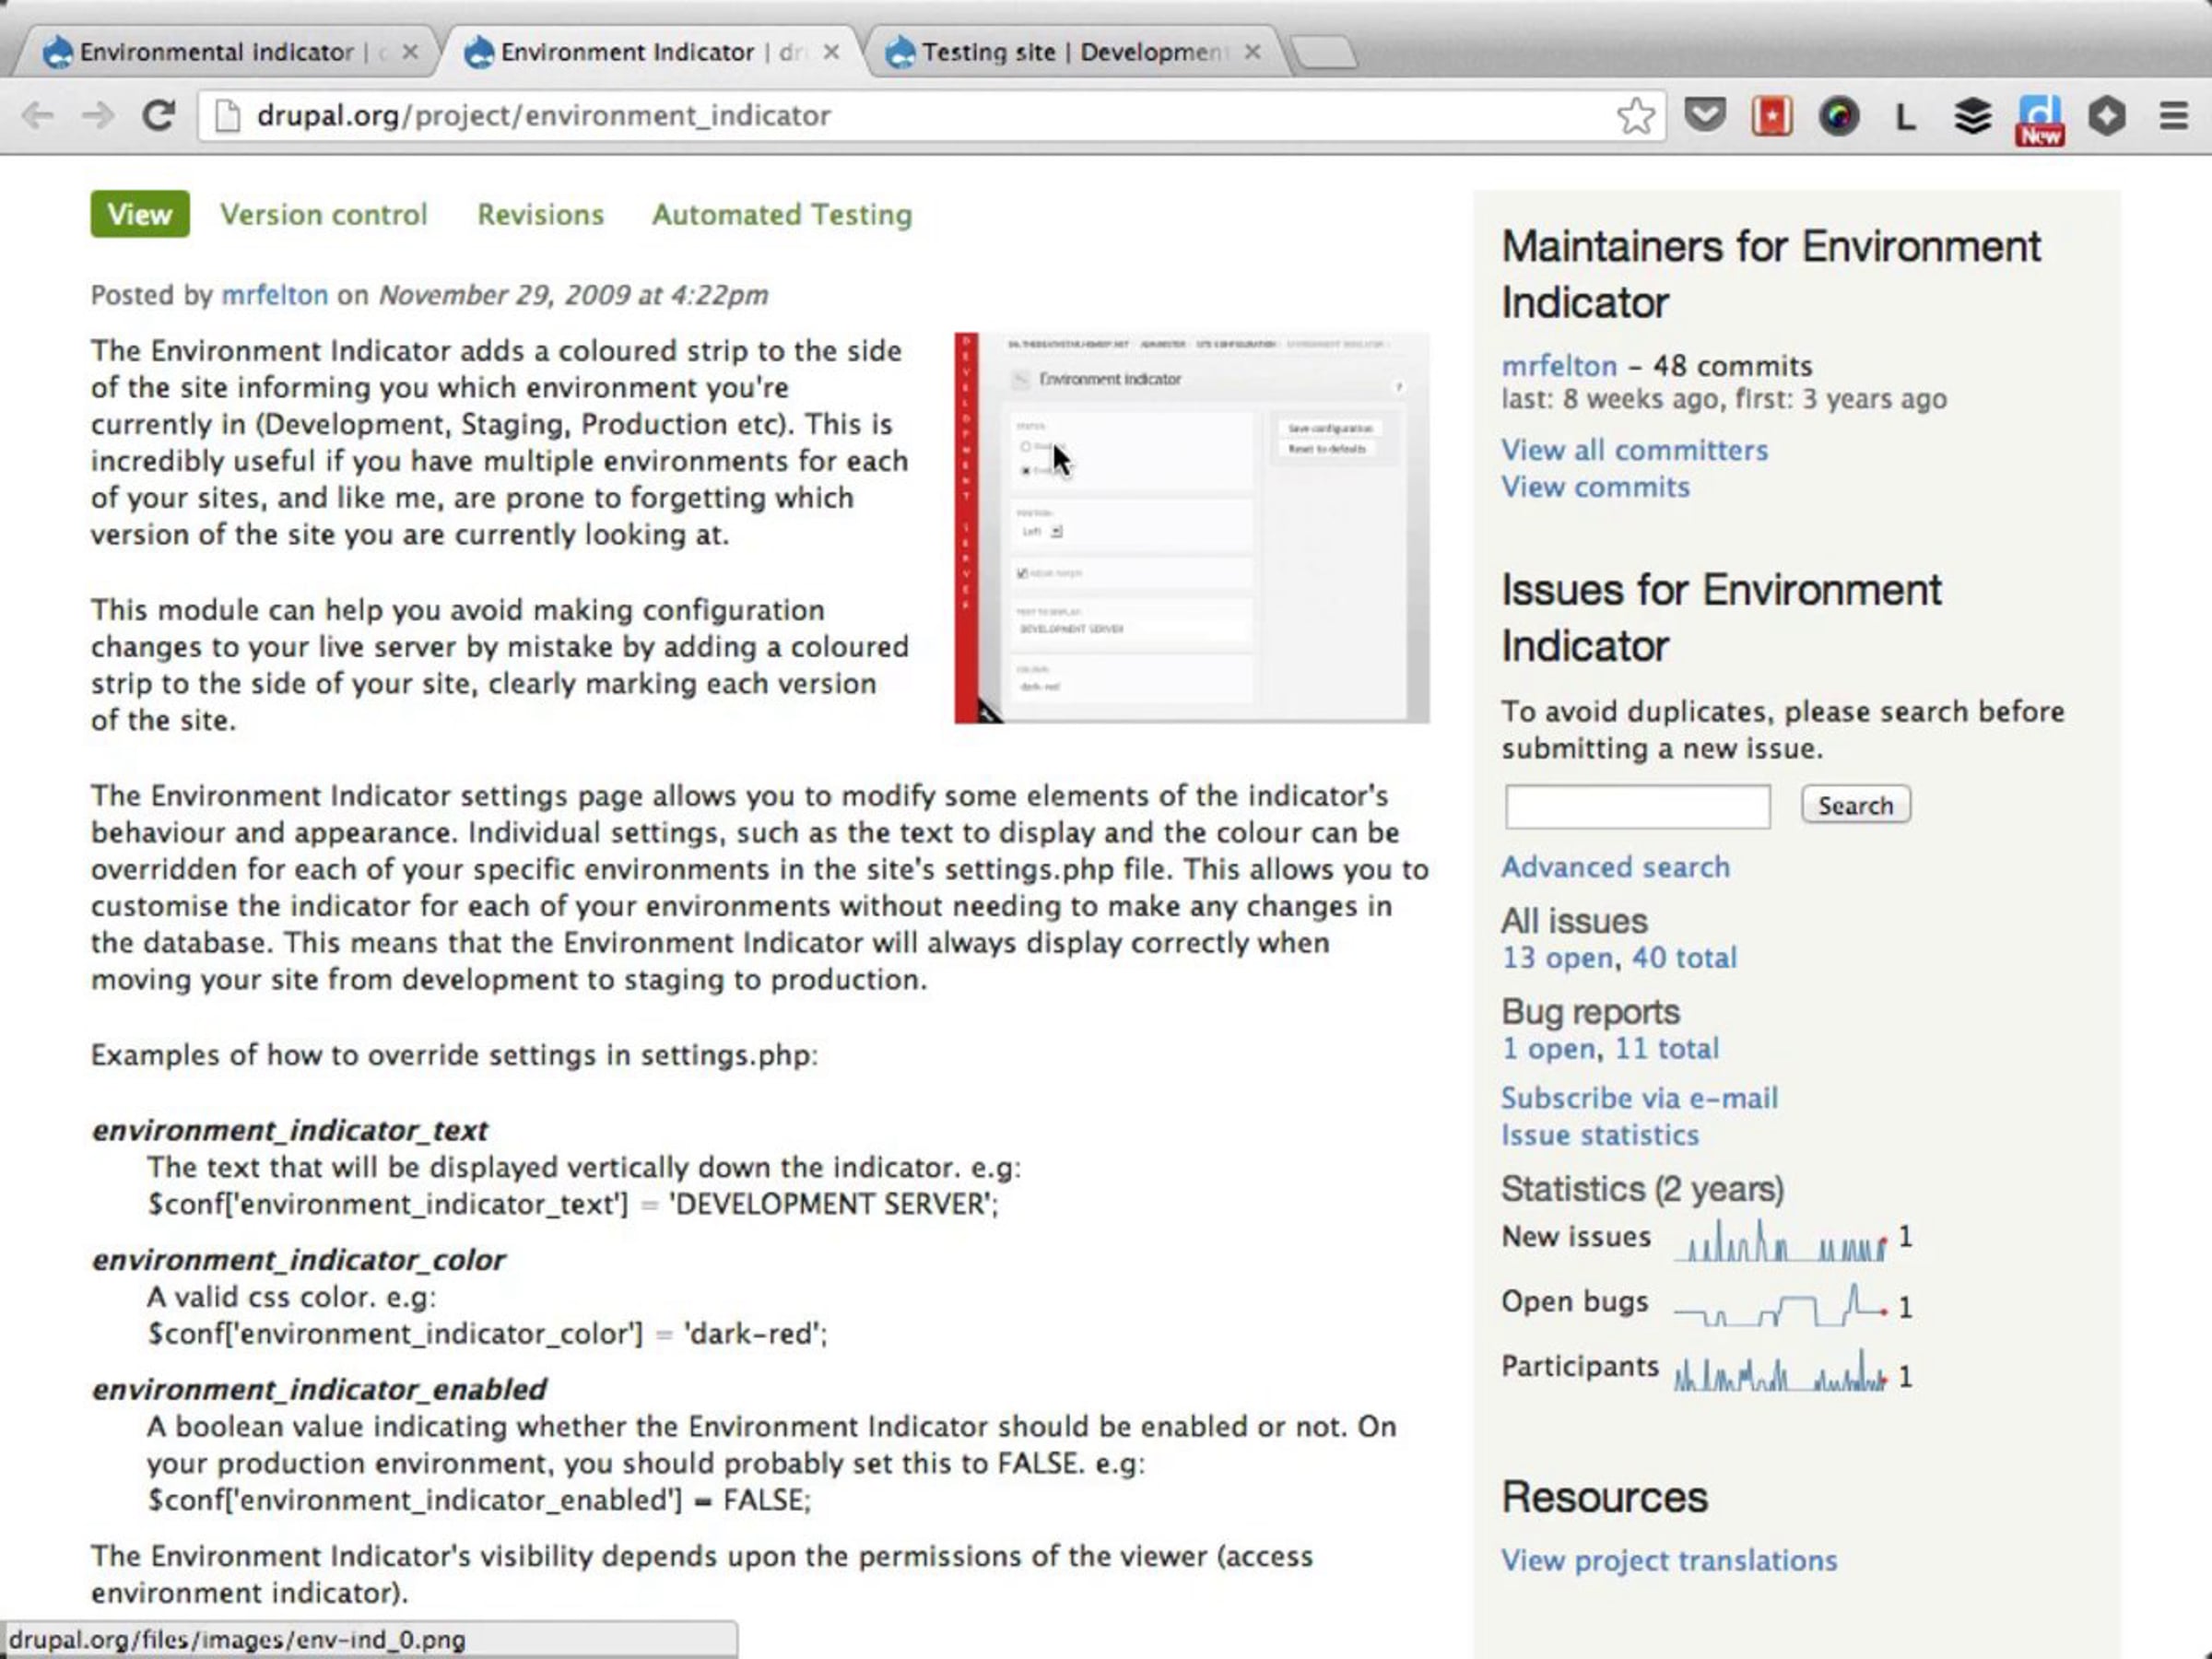Click the blue 'd' New extension icon
This screenshot has width=2212, height=1659.
pos(2040,120)
